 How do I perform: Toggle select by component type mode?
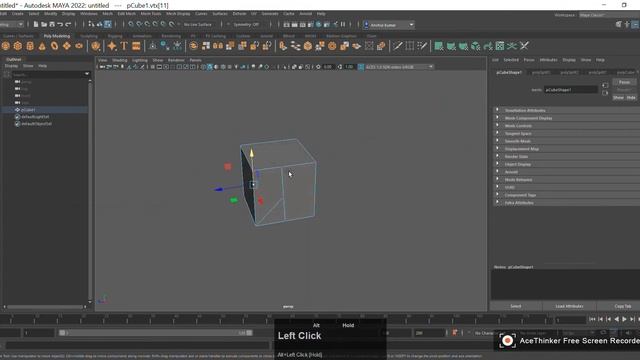[x=108, y=24]
